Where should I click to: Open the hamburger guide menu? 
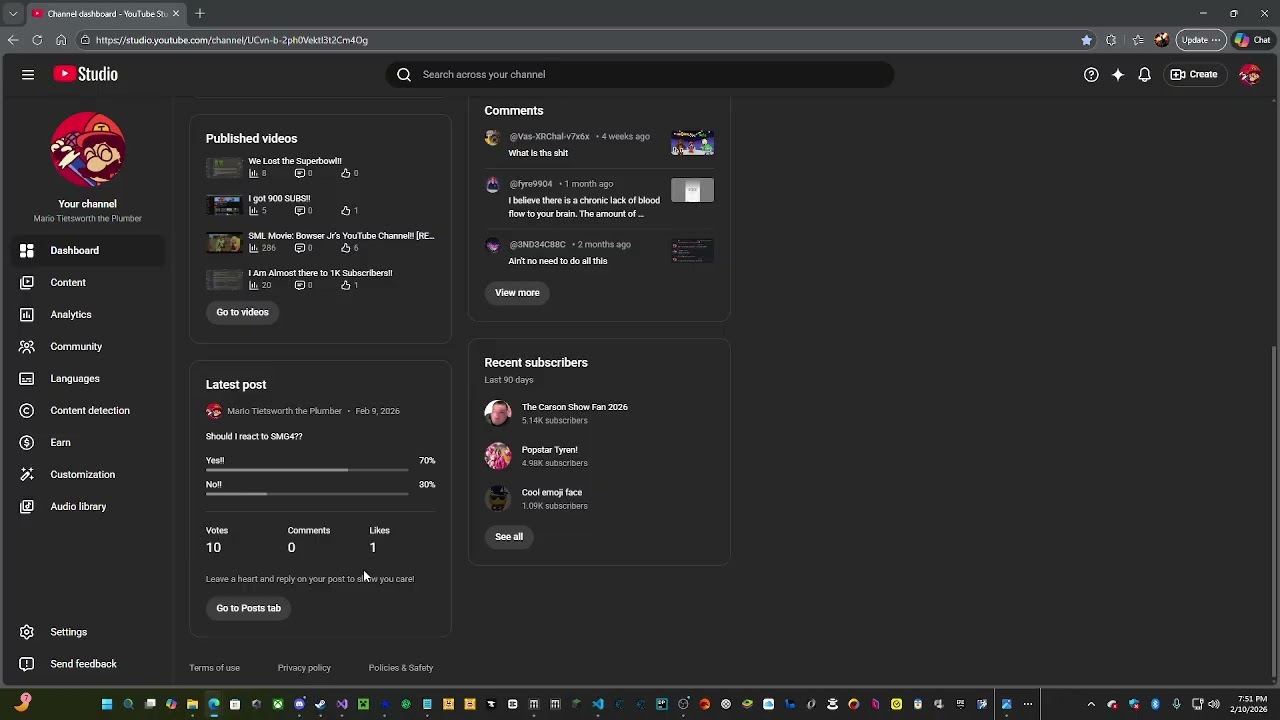28,74
